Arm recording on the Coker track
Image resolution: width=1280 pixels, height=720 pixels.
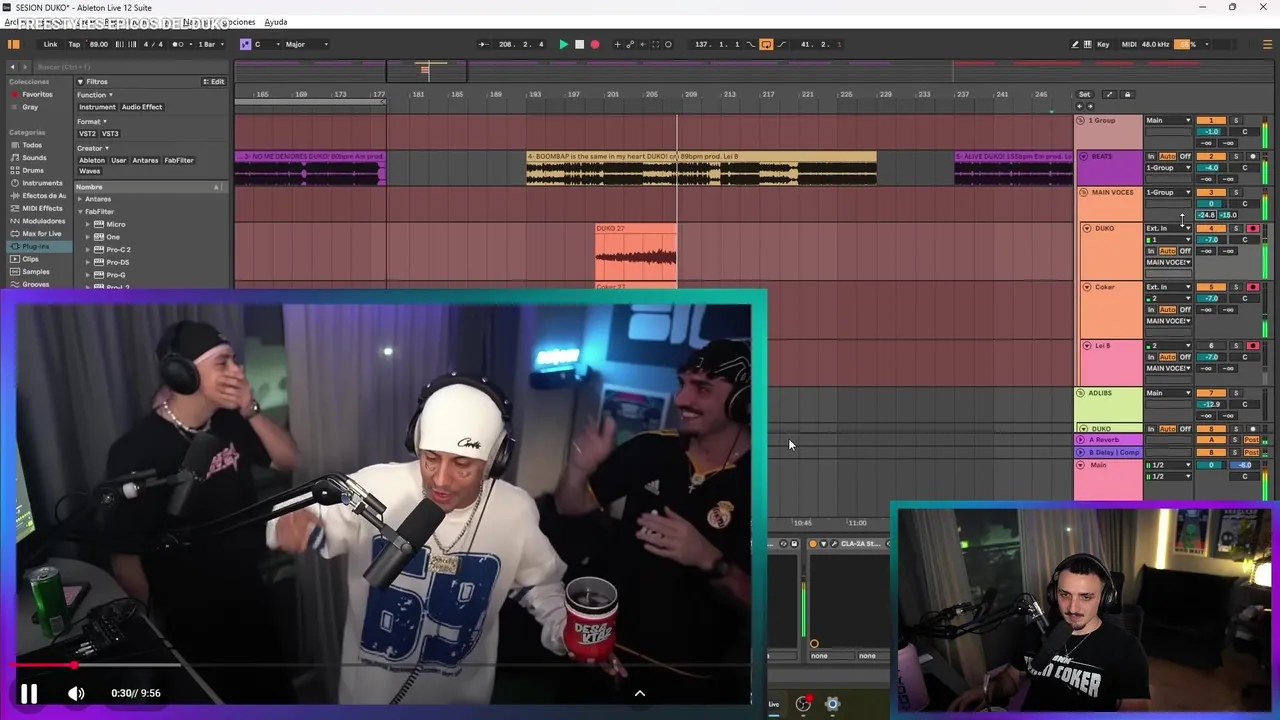coord(1253,287)
